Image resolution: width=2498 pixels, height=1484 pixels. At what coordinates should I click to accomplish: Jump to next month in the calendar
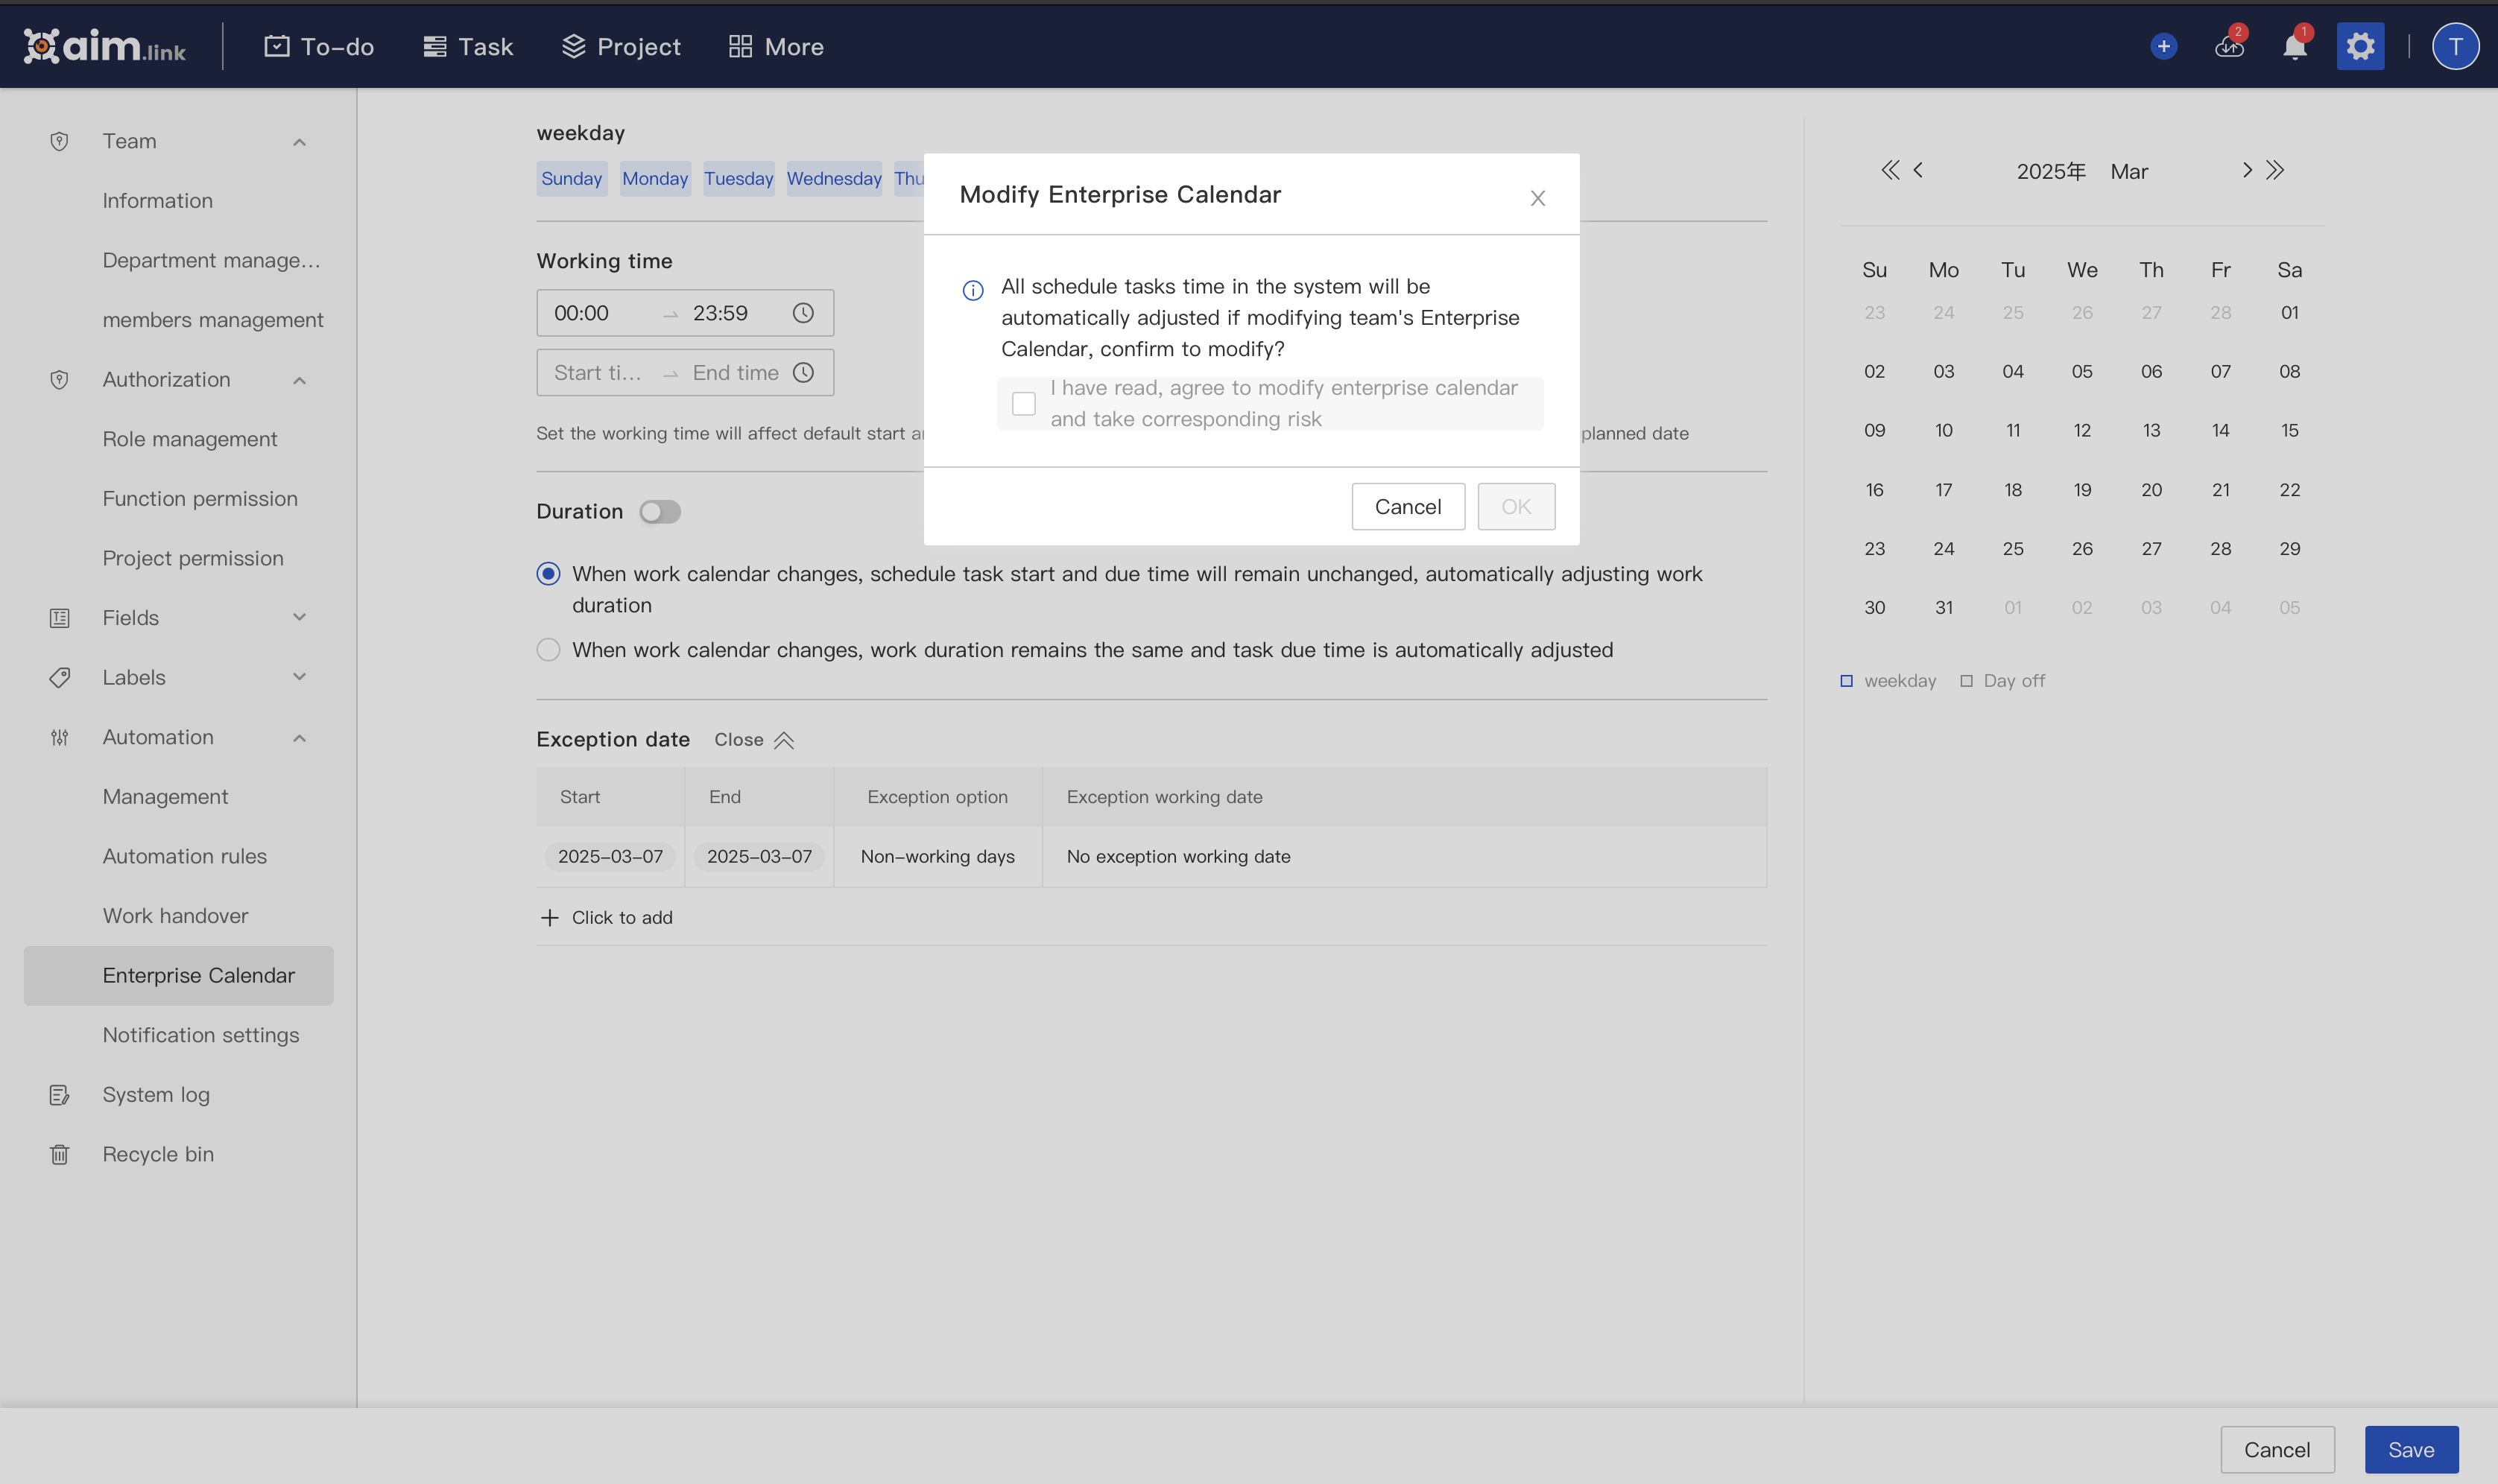click(x=2248, y=170)
